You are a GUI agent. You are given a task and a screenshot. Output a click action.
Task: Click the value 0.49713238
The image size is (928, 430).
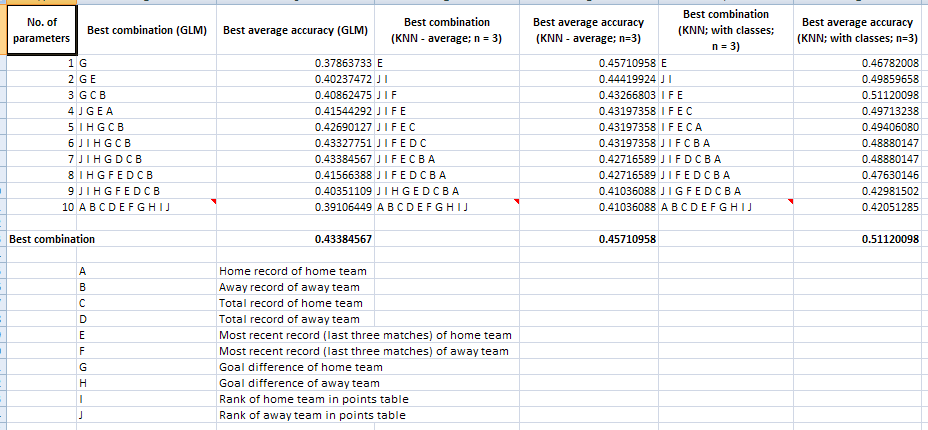[890, 111]
